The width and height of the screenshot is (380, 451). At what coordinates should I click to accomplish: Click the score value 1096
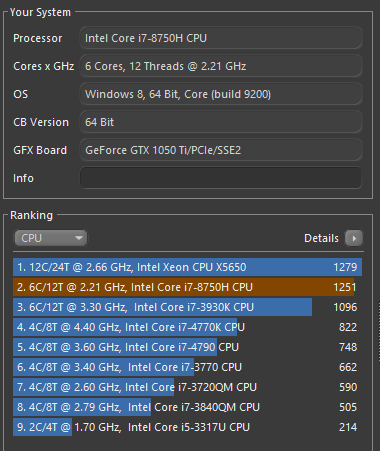pyautogui.click(x=345, y=307)
